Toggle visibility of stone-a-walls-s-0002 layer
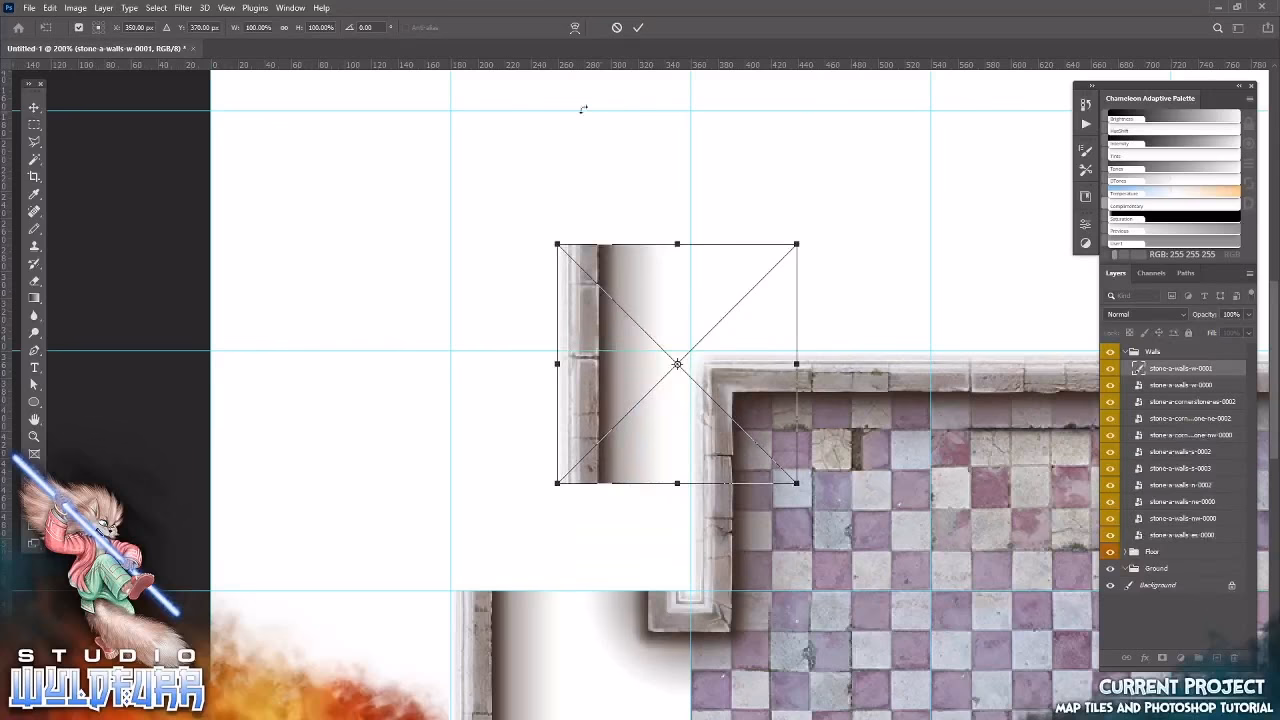This screenshot has height=720, width=1280. point(1109,452)
